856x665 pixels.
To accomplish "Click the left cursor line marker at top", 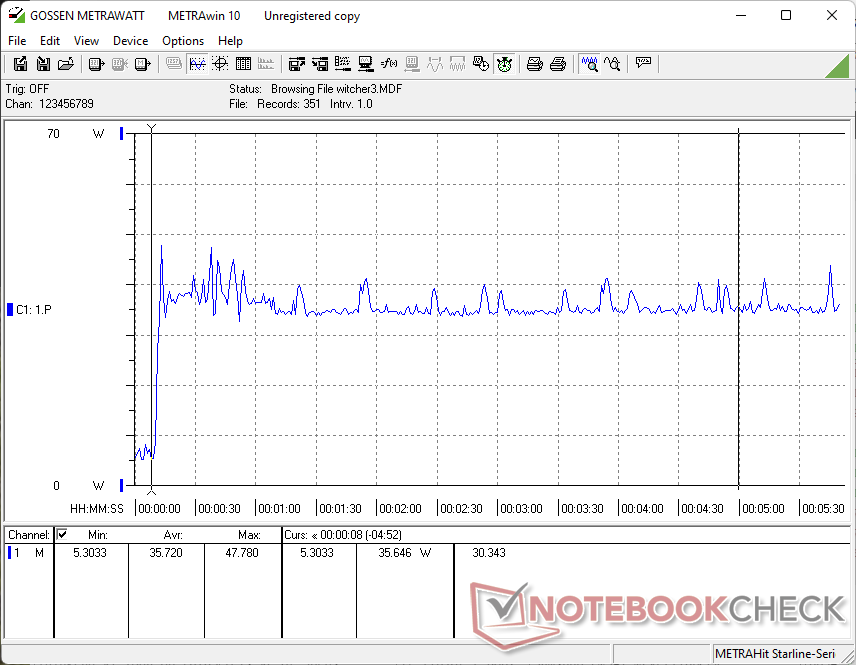I will point(151,128).
